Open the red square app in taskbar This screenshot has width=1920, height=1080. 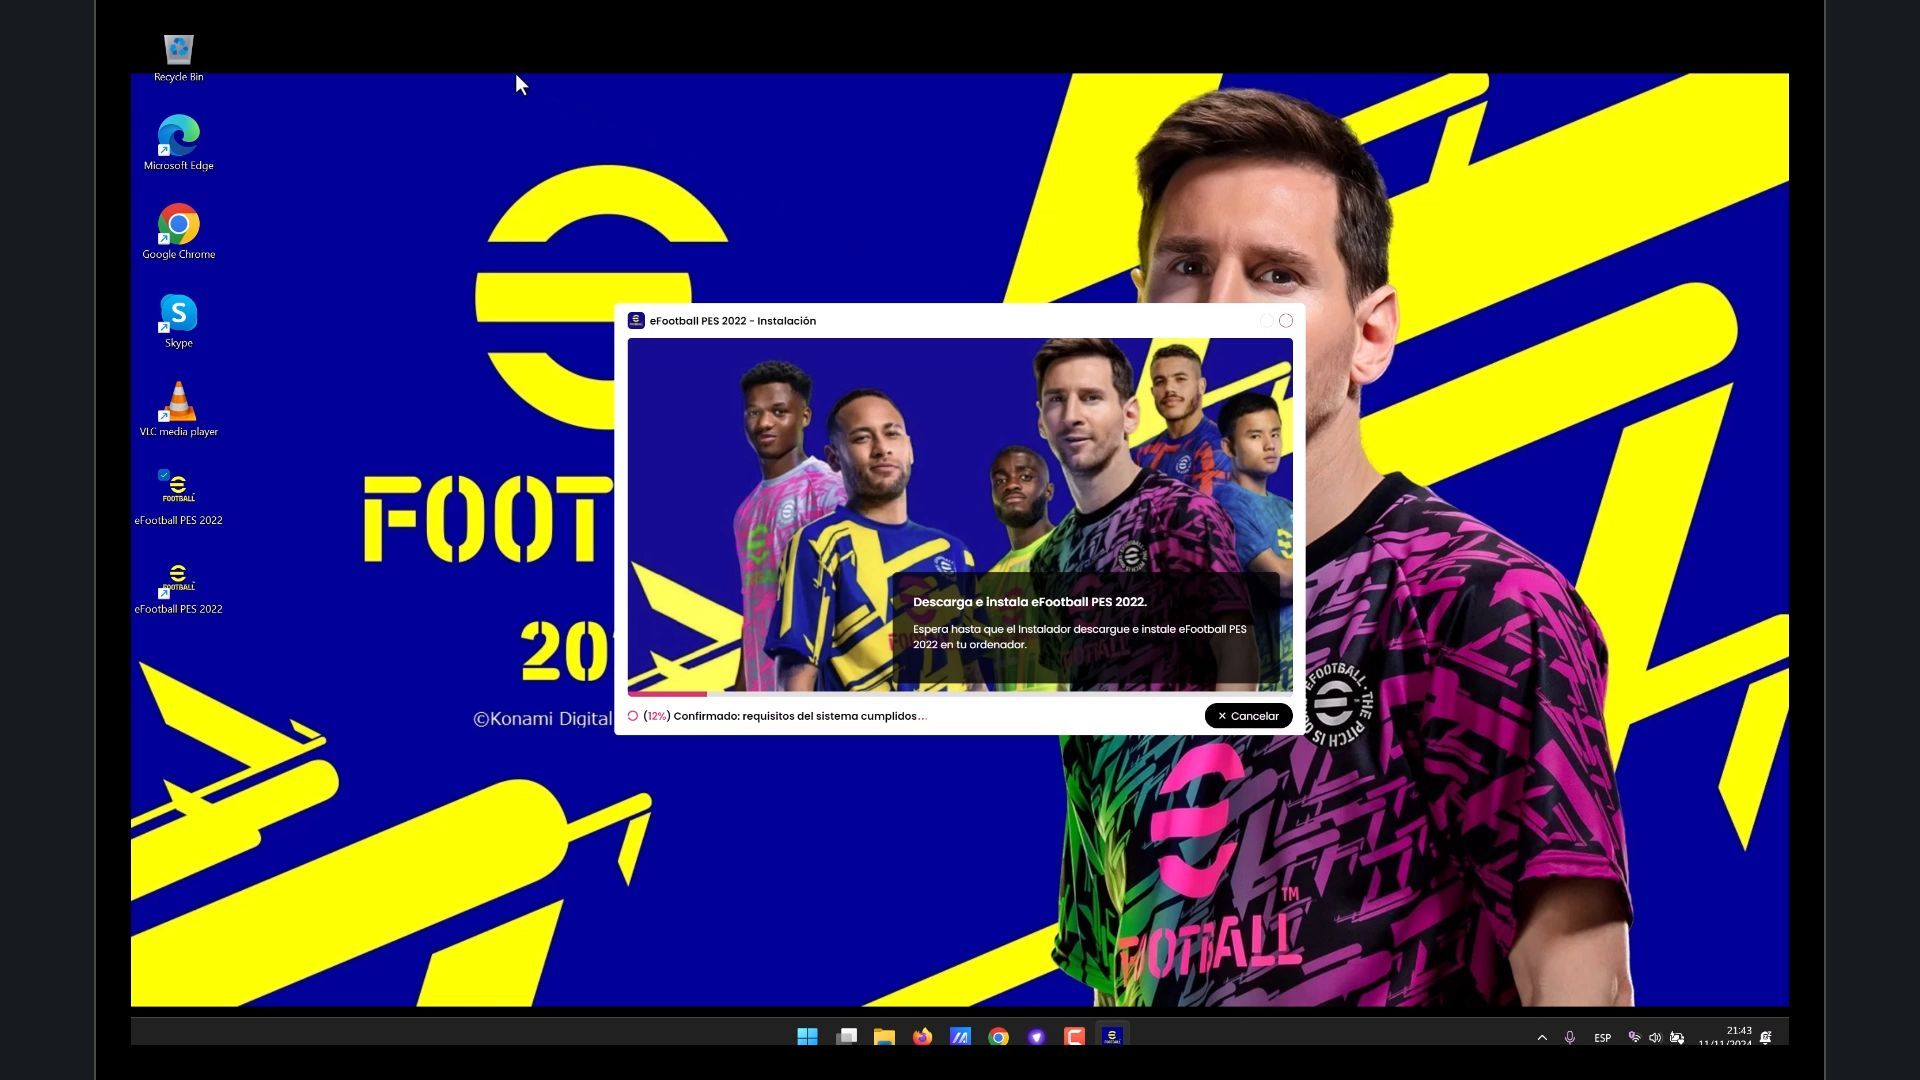click(x=1074, y=1037)
